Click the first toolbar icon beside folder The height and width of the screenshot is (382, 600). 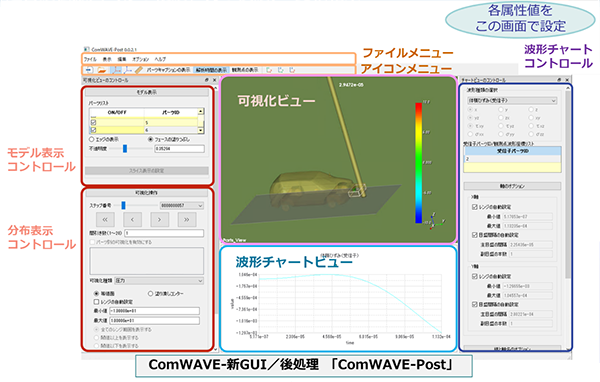point(89,70)
